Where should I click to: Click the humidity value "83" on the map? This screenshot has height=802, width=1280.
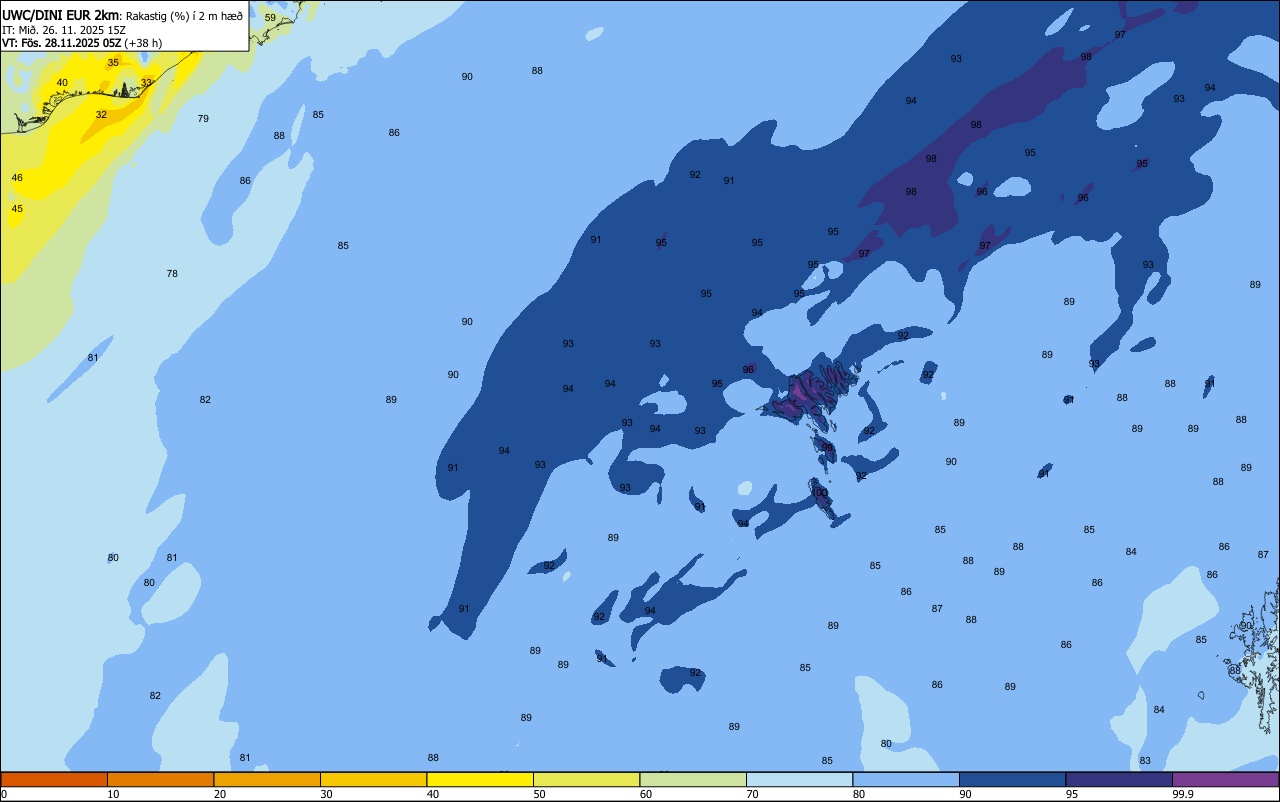(x=1145, y=761)
